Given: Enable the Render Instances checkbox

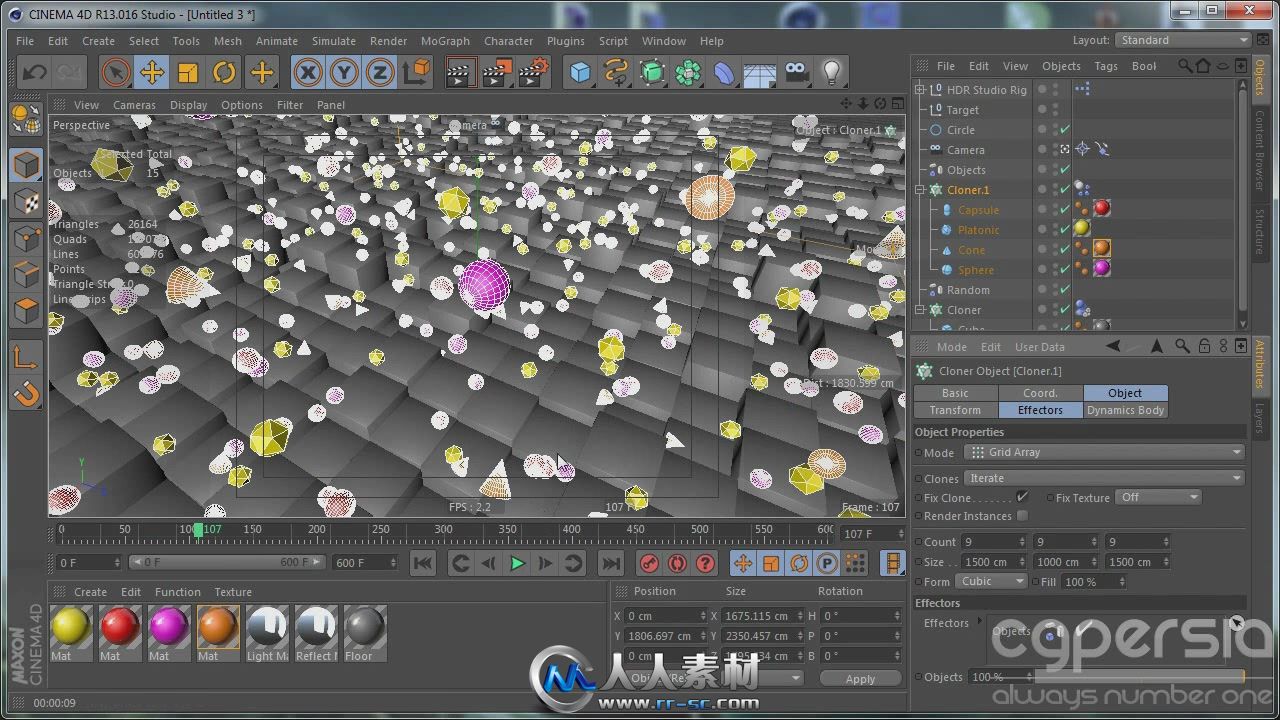Looking at the screenshot, I should [x=1022, y=516].
